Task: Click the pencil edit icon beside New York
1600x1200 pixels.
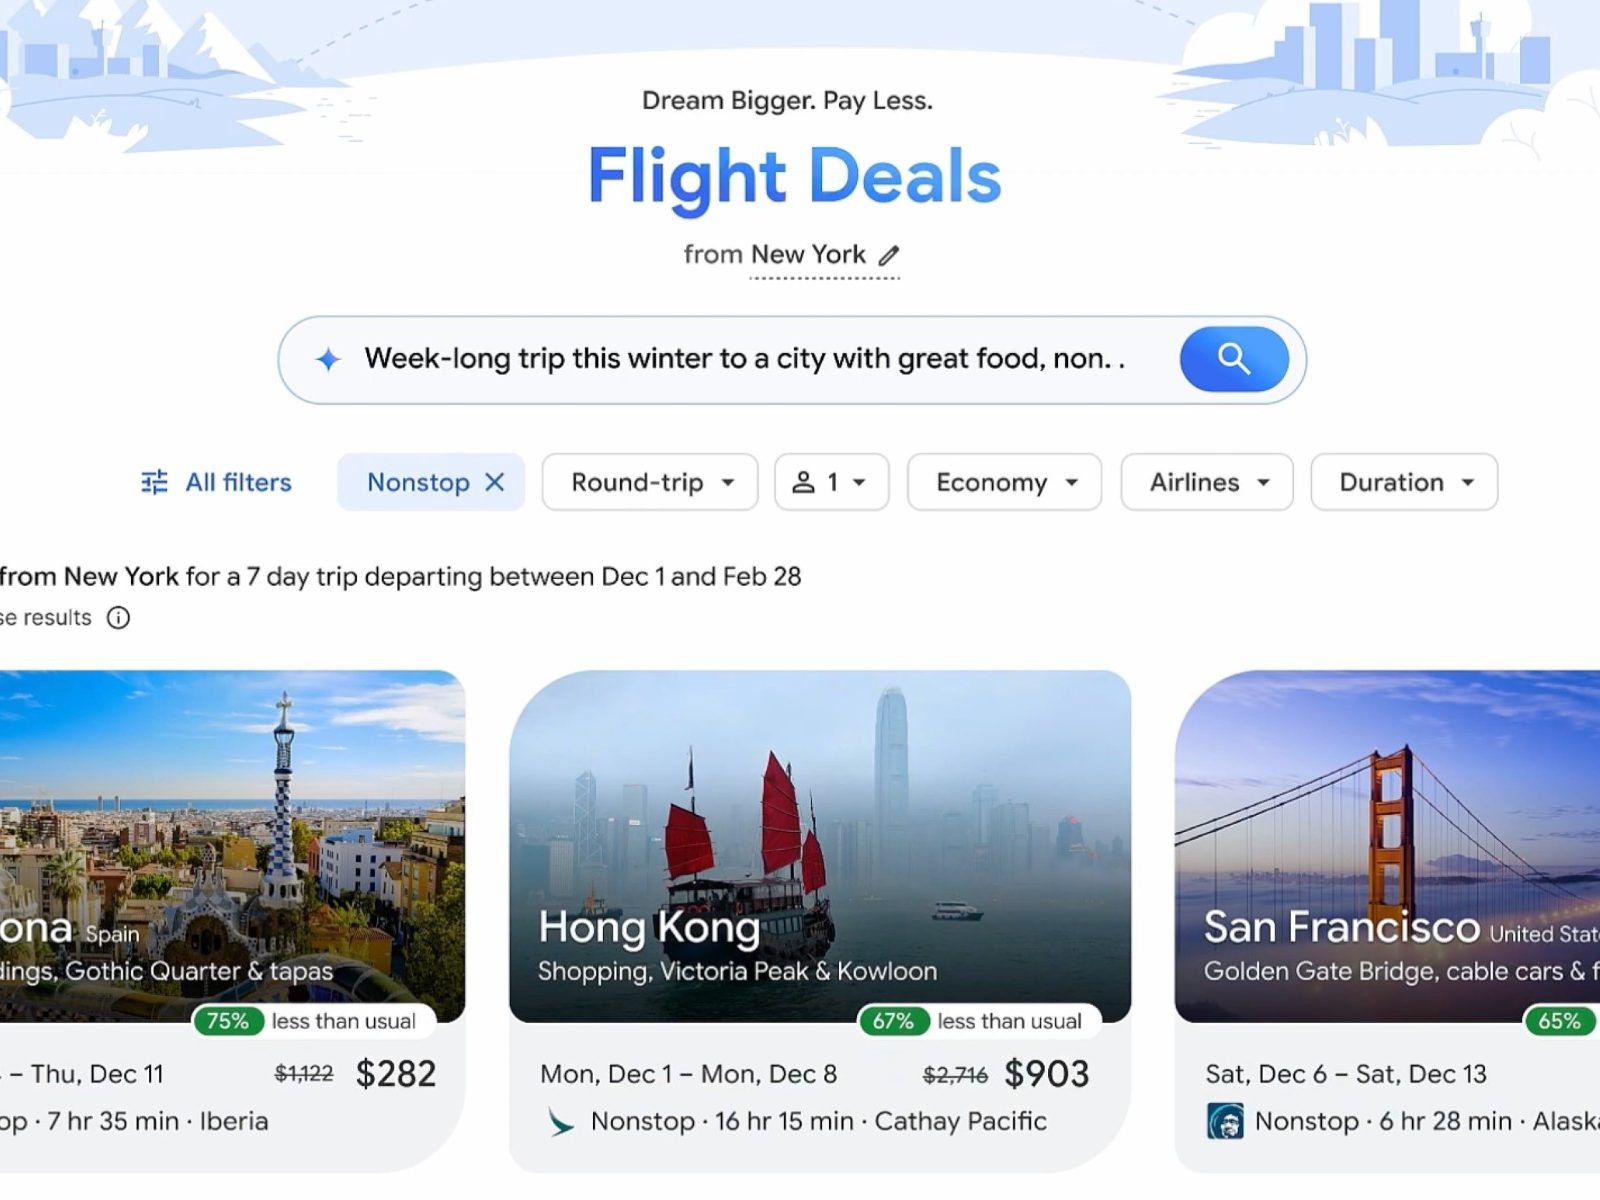Action: click(889, 256)
